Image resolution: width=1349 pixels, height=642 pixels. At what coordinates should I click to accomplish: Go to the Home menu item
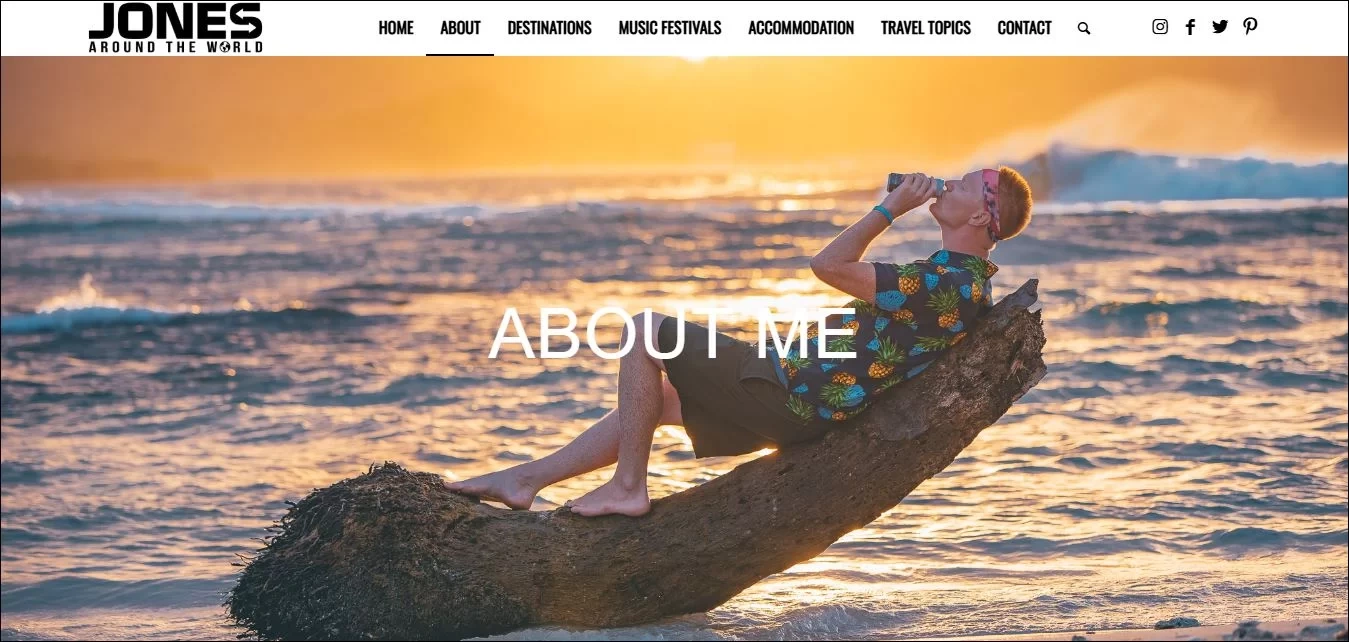click(396, 28)
